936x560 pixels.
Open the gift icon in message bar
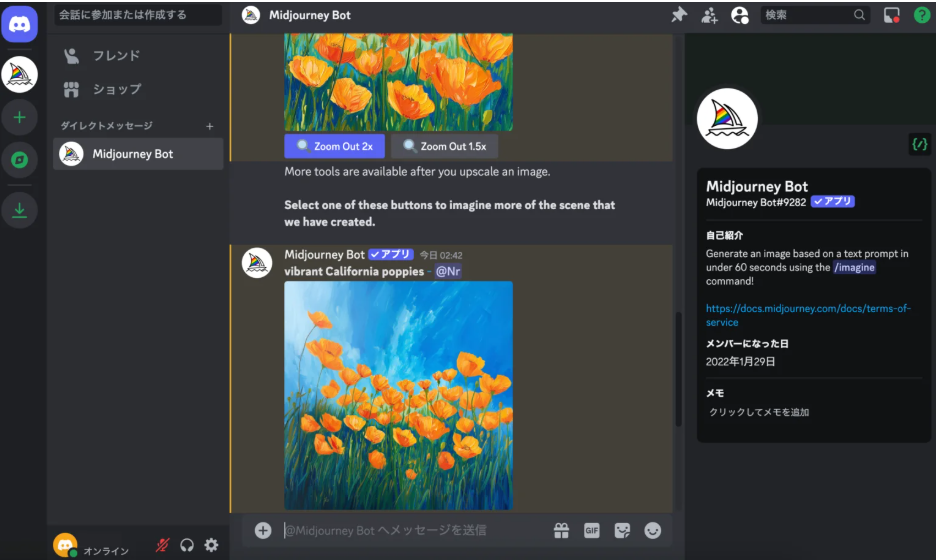point(561,530)
